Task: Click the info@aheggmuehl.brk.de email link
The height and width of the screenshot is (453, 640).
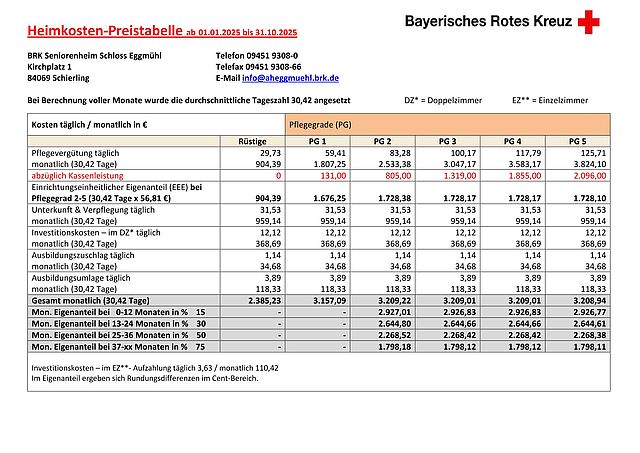Action: point(290,78)
